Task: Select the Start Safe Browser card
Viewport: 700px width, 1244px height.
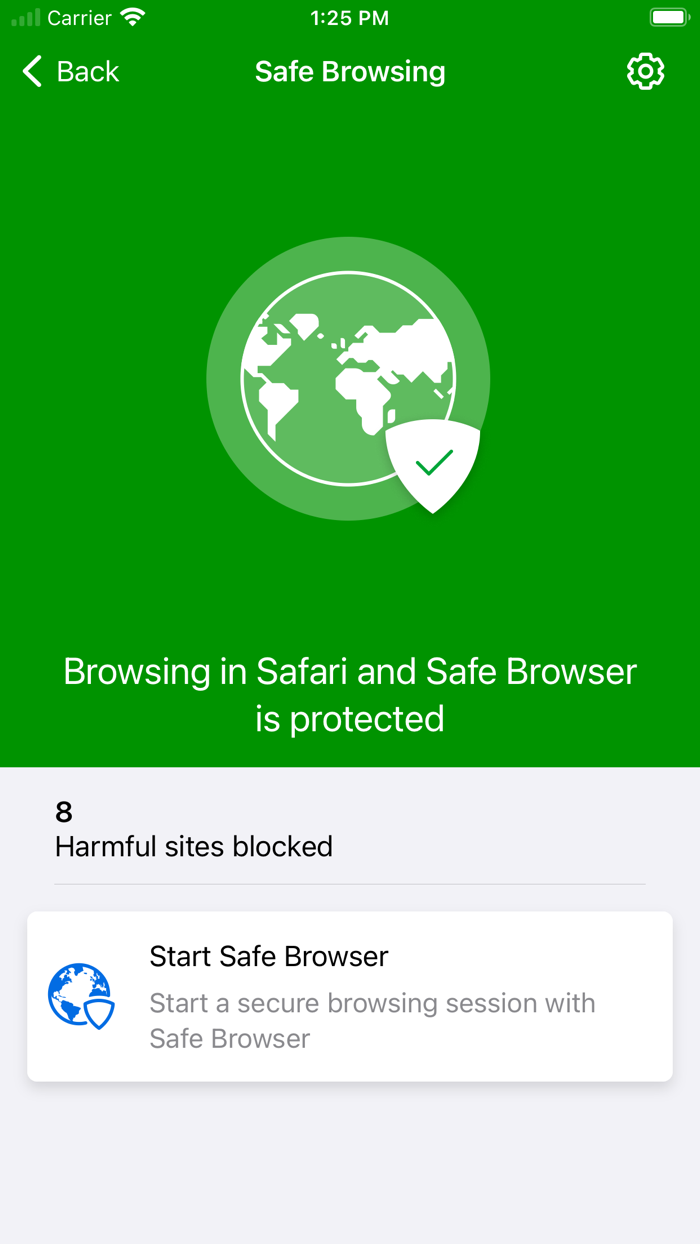Action: click(349, 997)
